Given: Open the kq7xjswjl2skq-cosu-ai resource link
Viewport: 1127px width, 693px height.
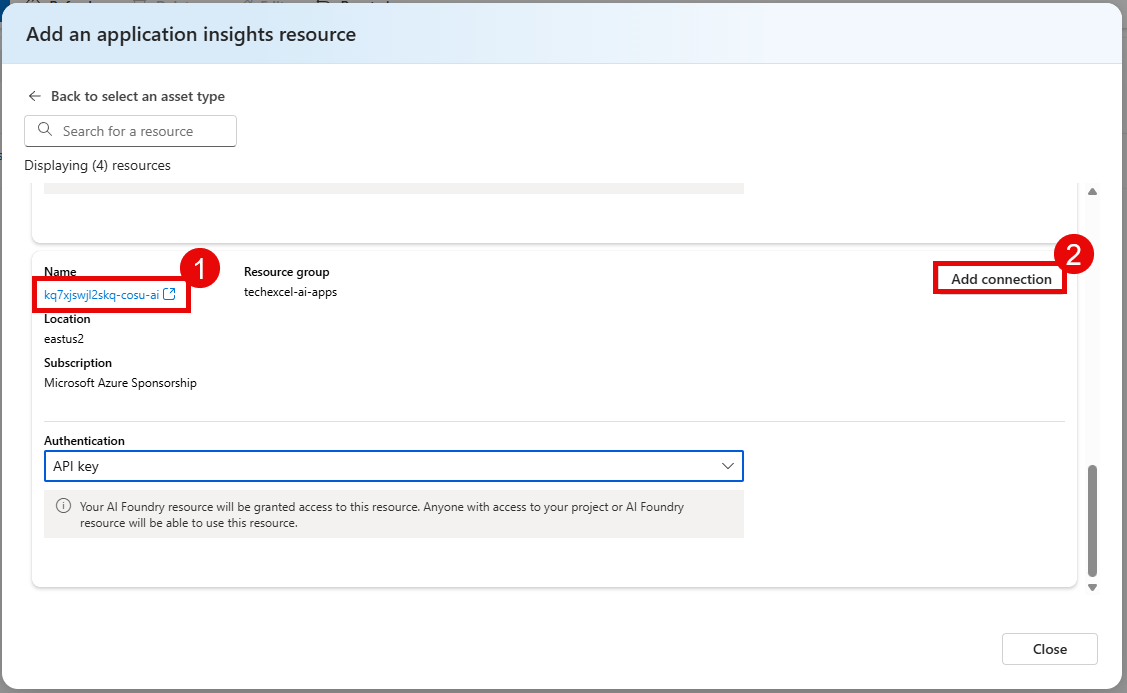Looking at the screenshot, I should point(103,294).
